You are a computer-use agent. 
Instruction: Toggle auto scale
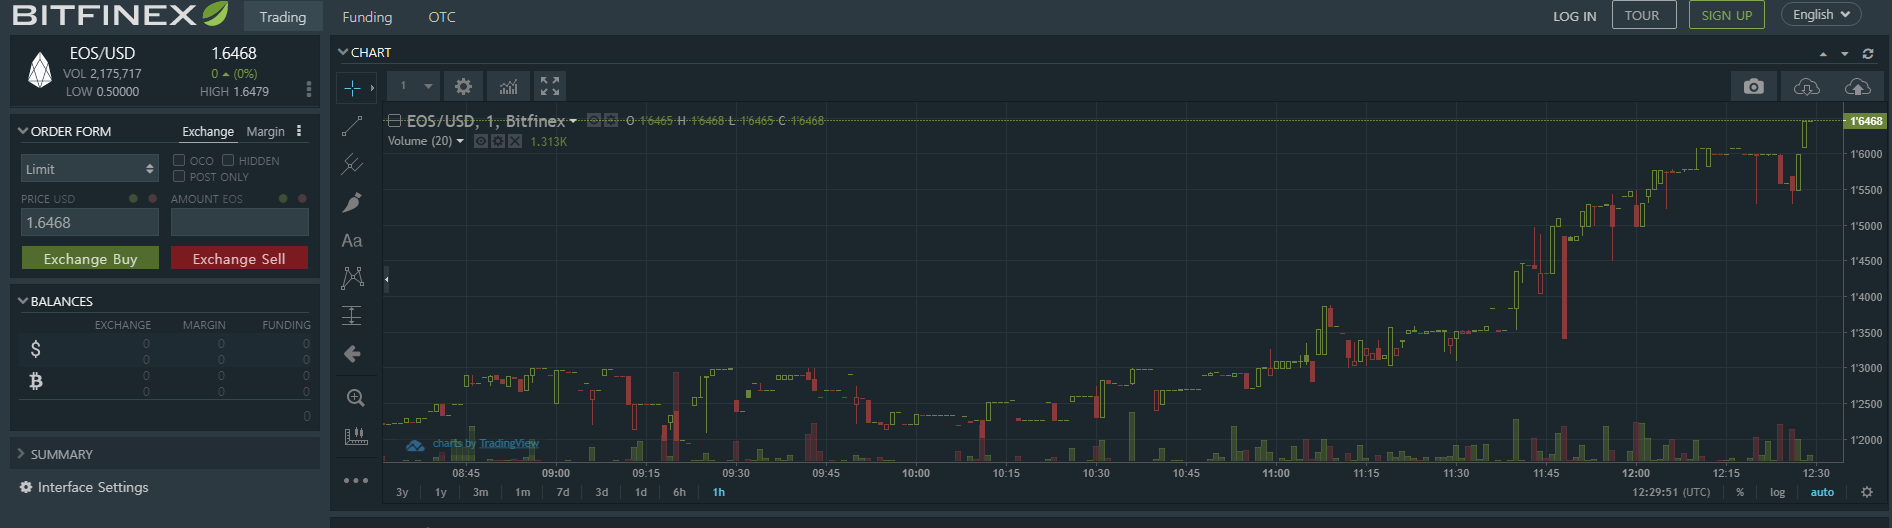tap(1822, 492)
